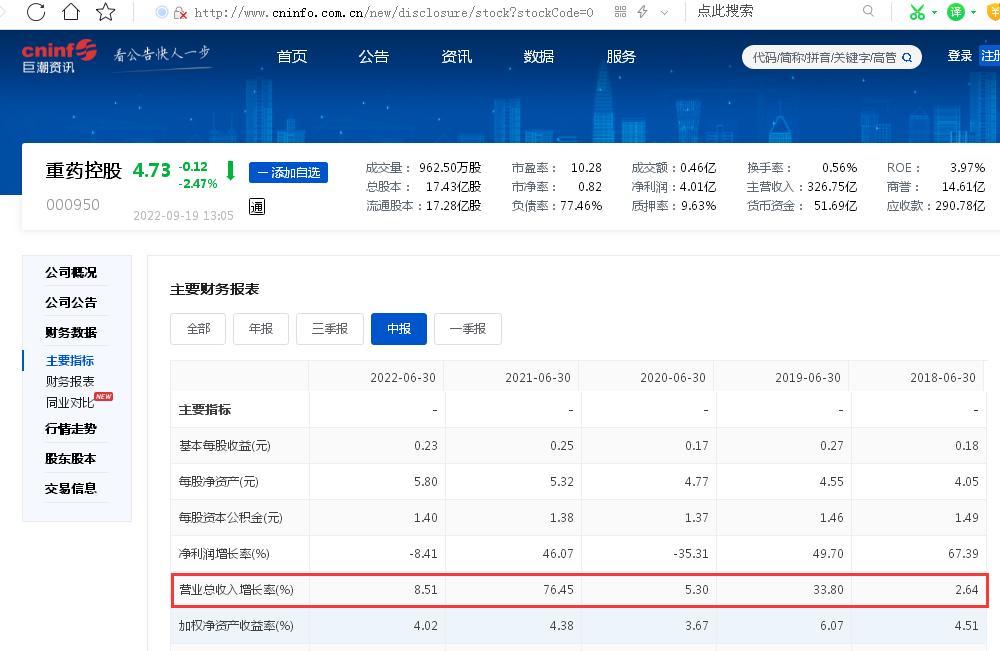Screen dimensions: 1000x651
Task: Open 财务报表 in sidebar
Action: 70,382
